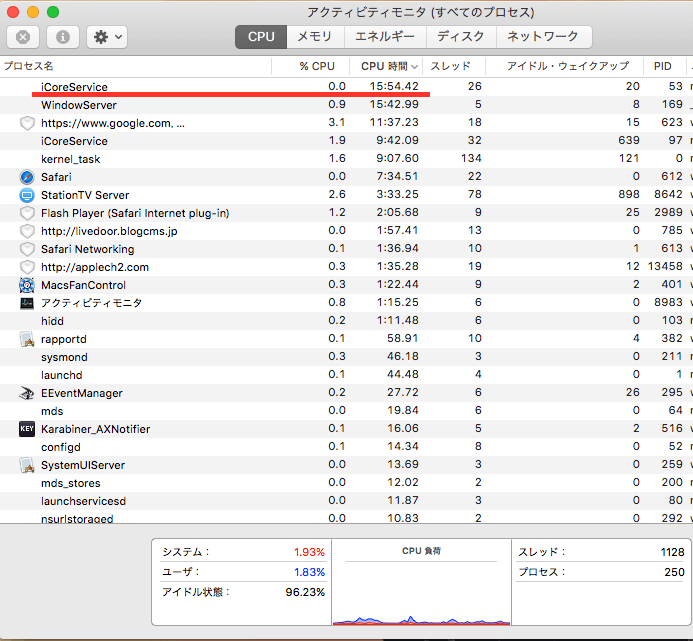Select the EEventManager process name
The width and height of the screenshot is (693, 641).
(x=82, y=393)
